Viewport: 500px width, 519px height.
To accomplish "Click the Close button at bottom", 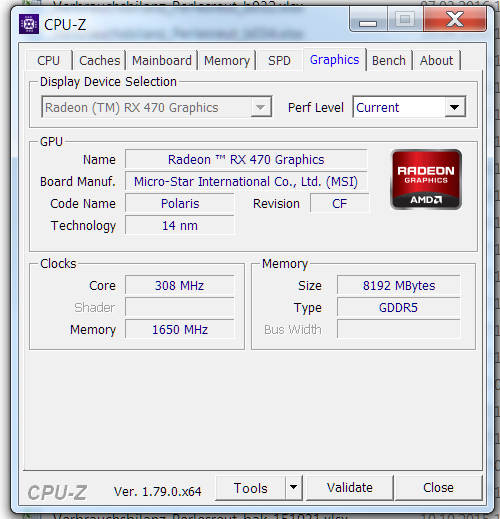I will [438, 488].
